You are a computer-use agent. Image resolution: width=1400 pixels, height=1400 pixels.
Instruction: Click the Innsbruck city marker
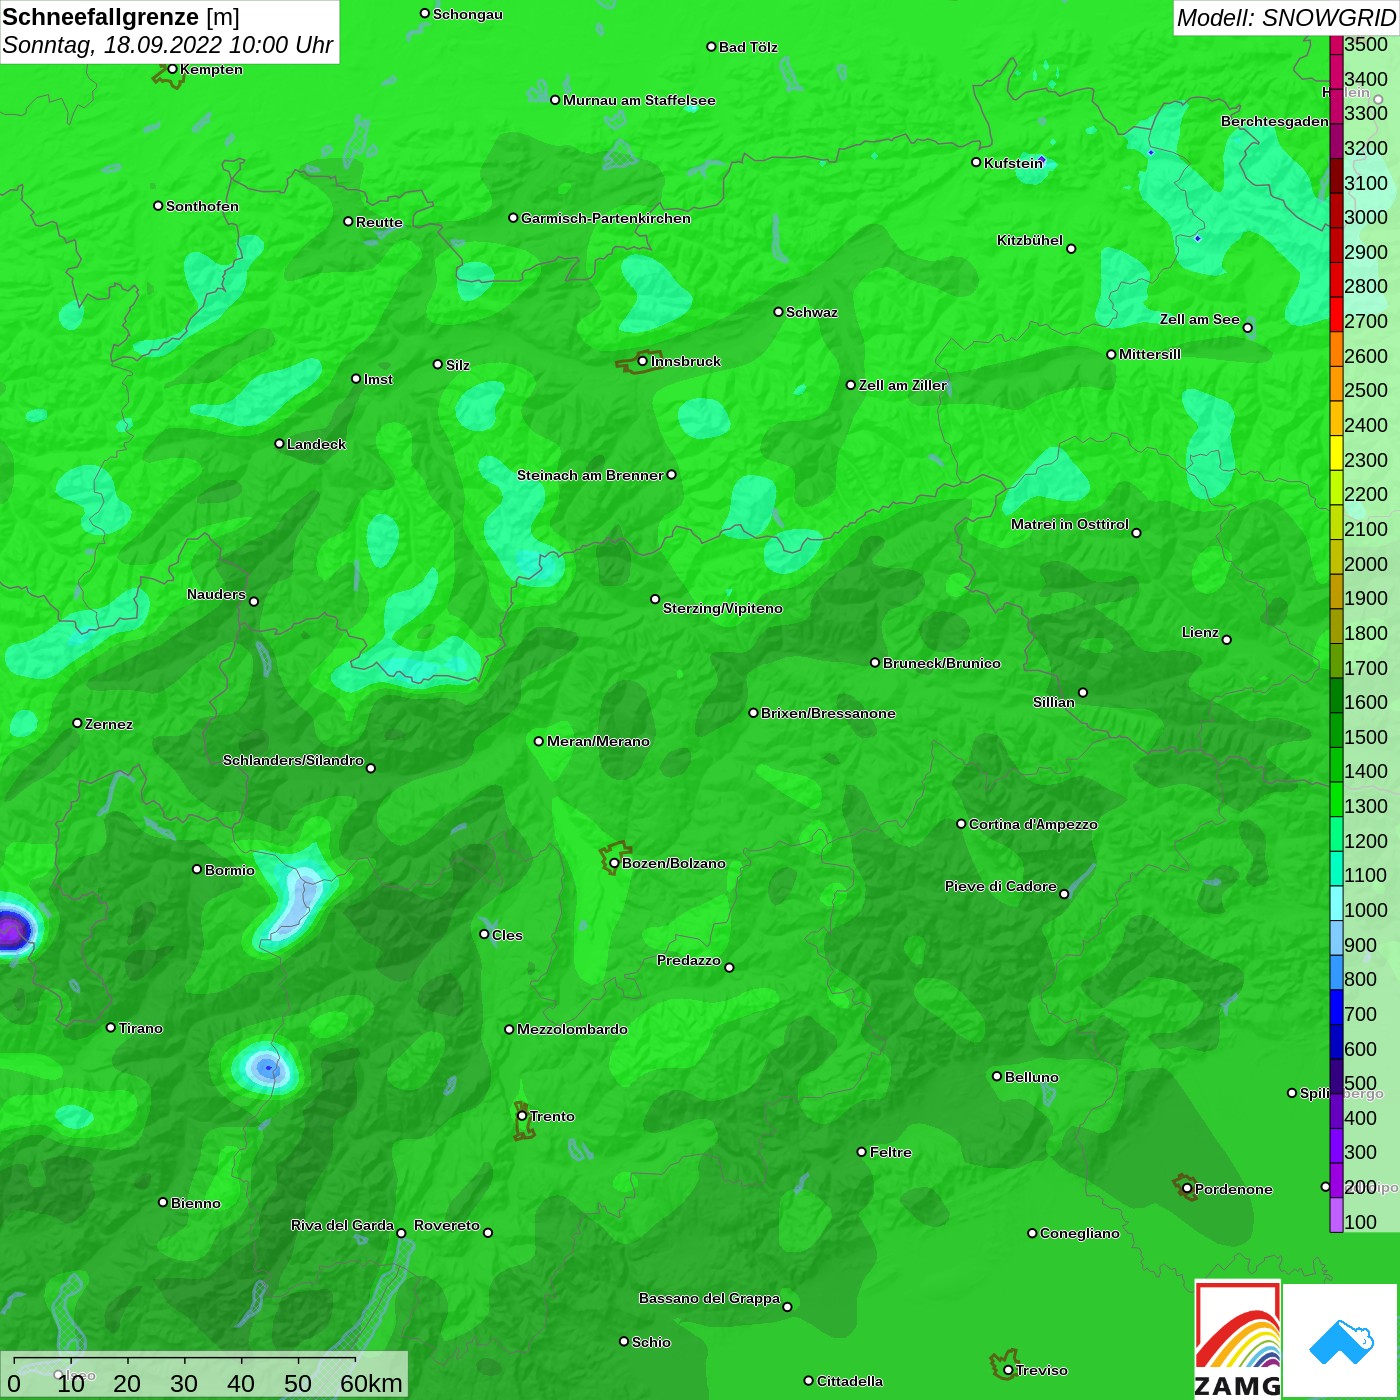642,361
